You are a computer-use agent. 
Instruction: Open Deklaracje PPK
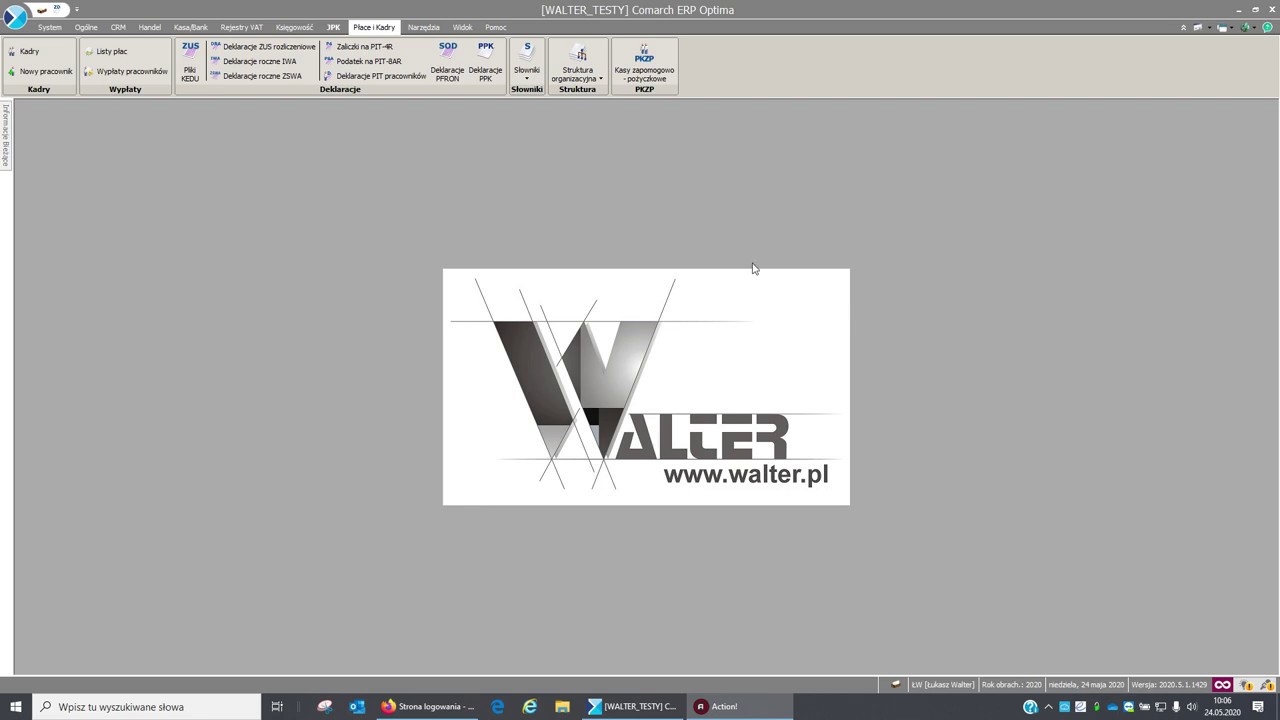(x=485, y=62)
